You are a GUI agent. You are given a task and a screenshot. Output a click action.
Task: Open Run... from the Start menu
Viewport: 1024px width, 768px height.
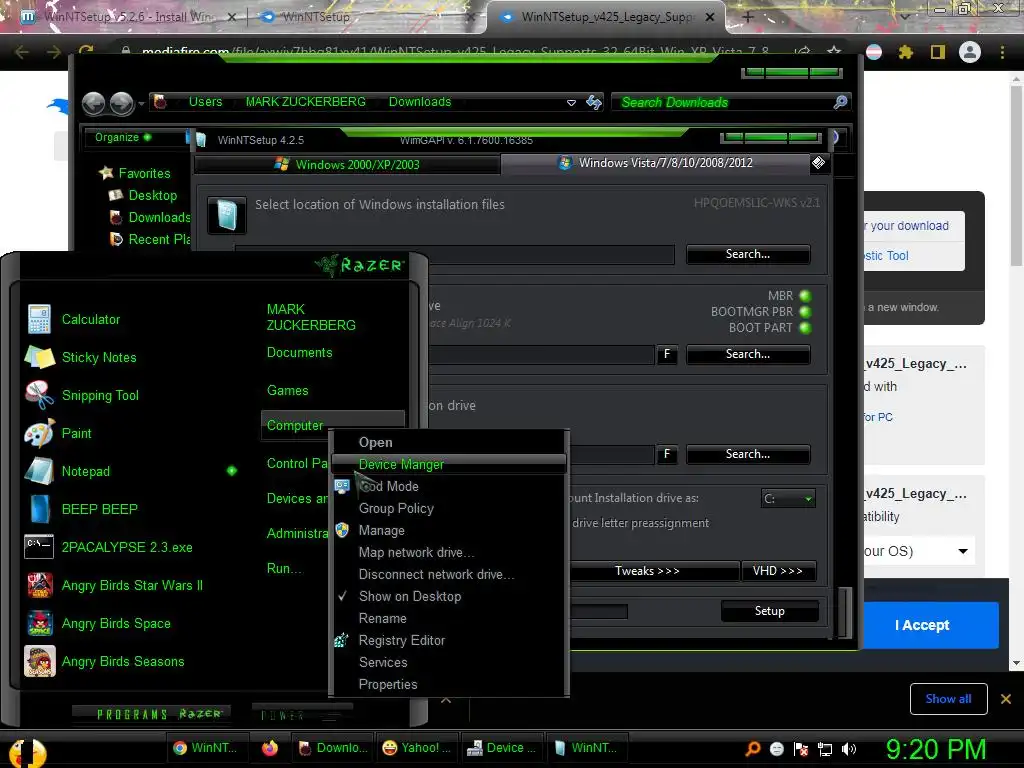point(285,568)
